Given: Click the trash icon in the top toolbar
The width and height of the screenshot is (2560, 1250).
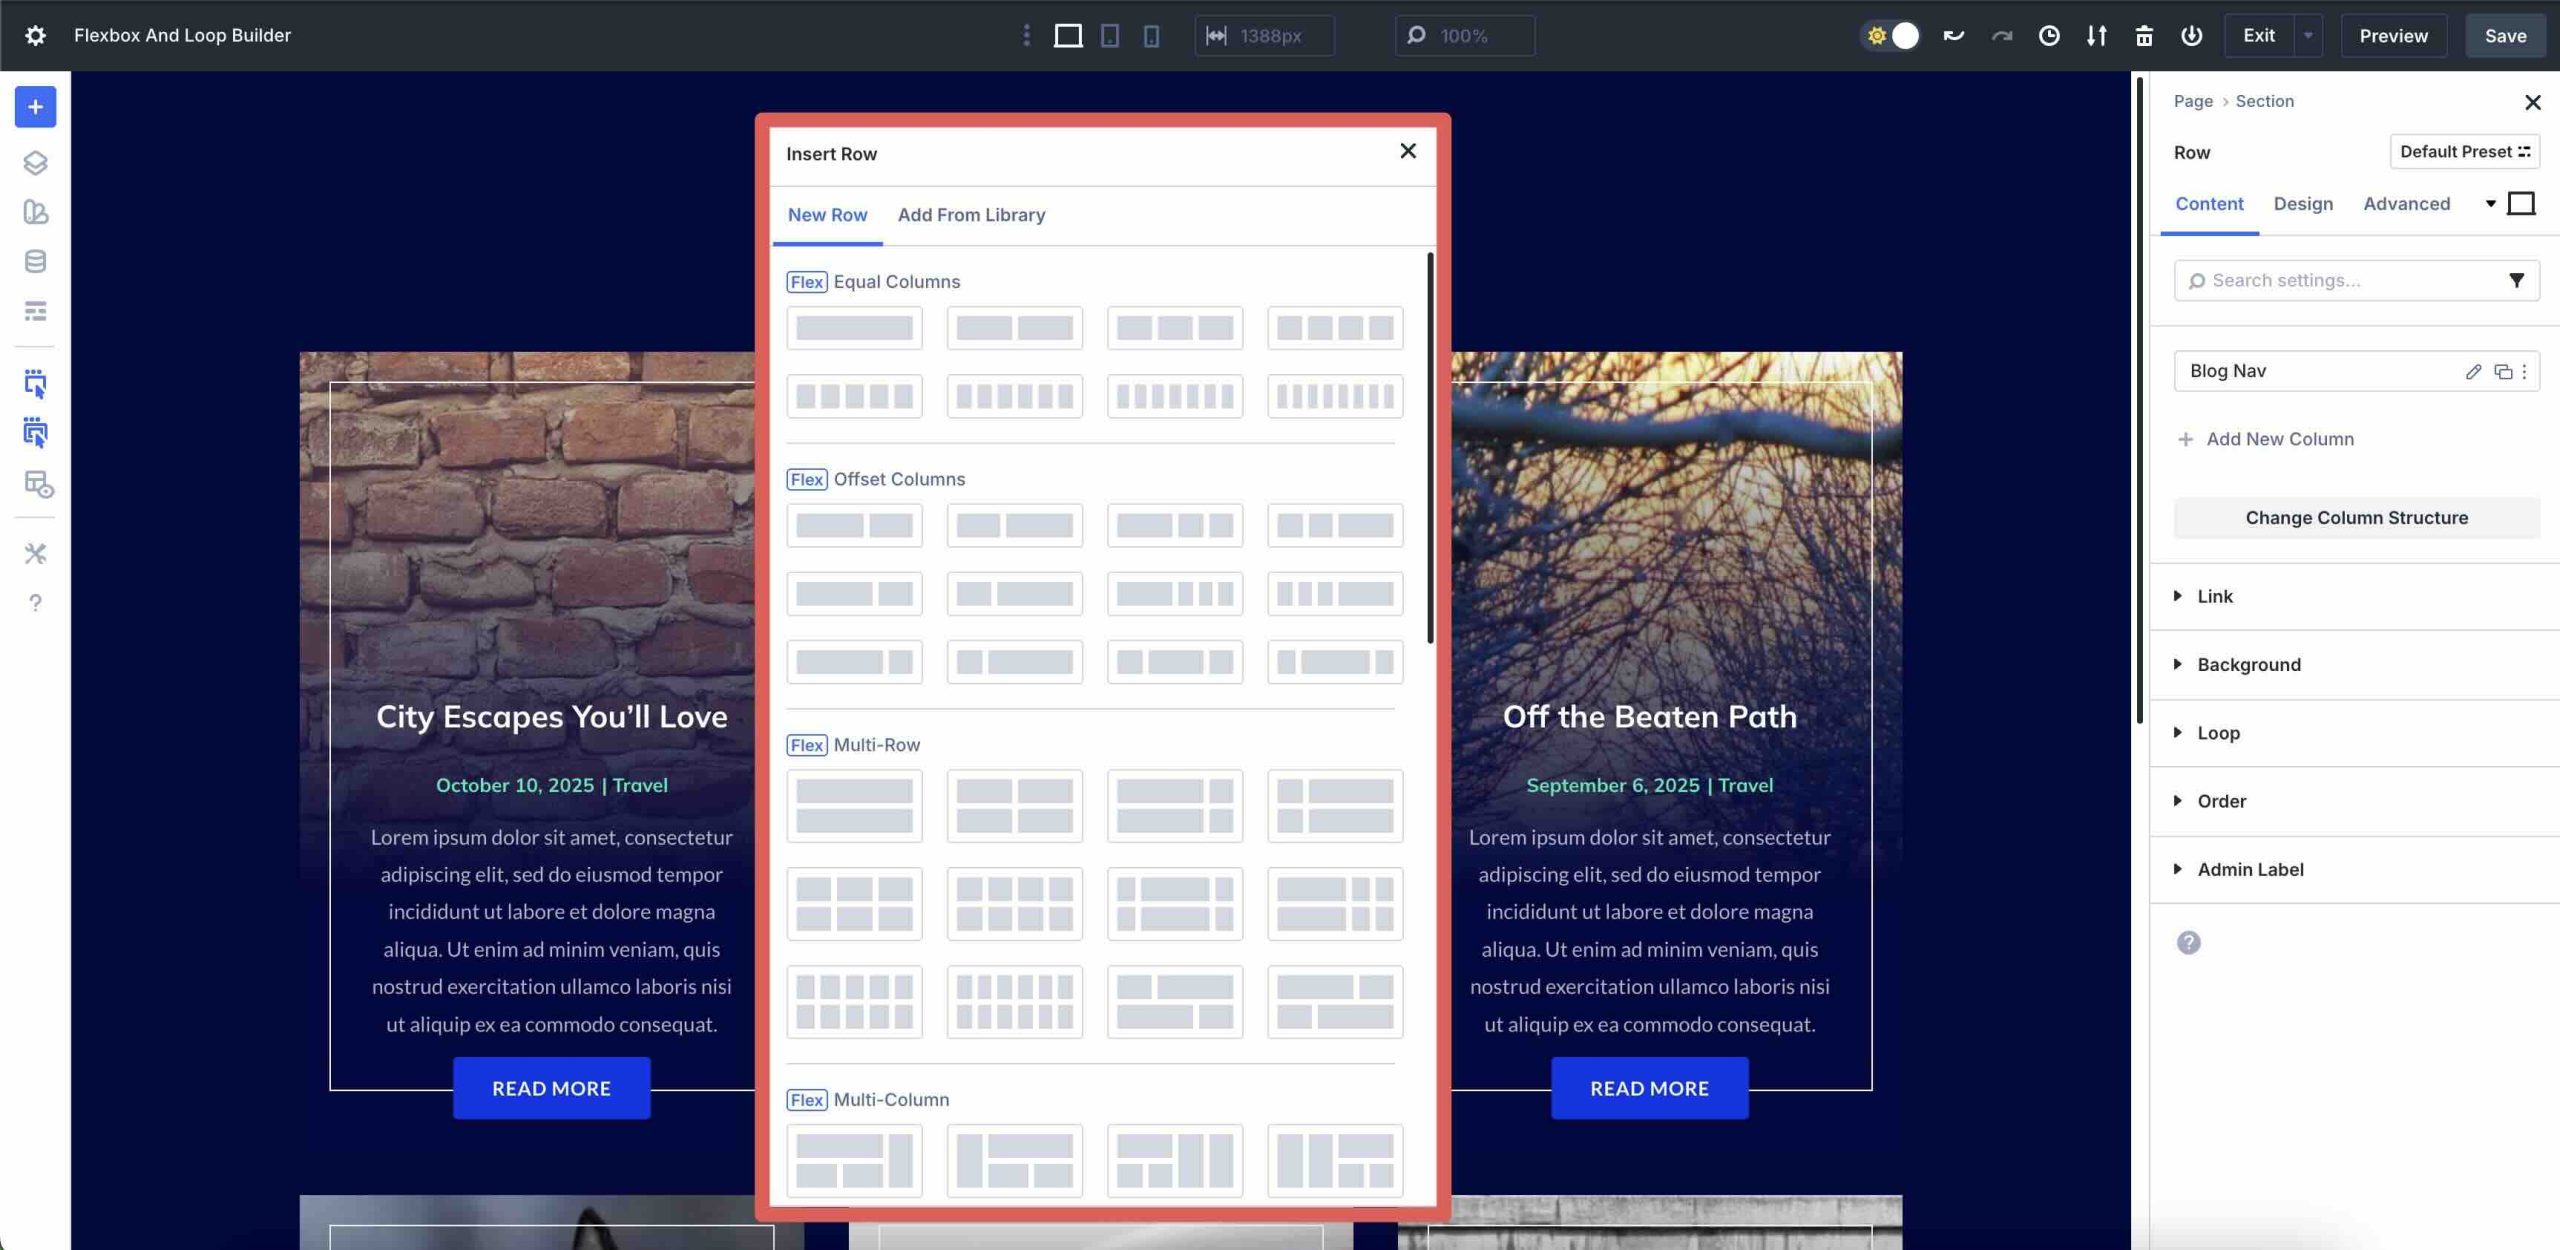Looking at the screenshot, I should click(2143, 35).
